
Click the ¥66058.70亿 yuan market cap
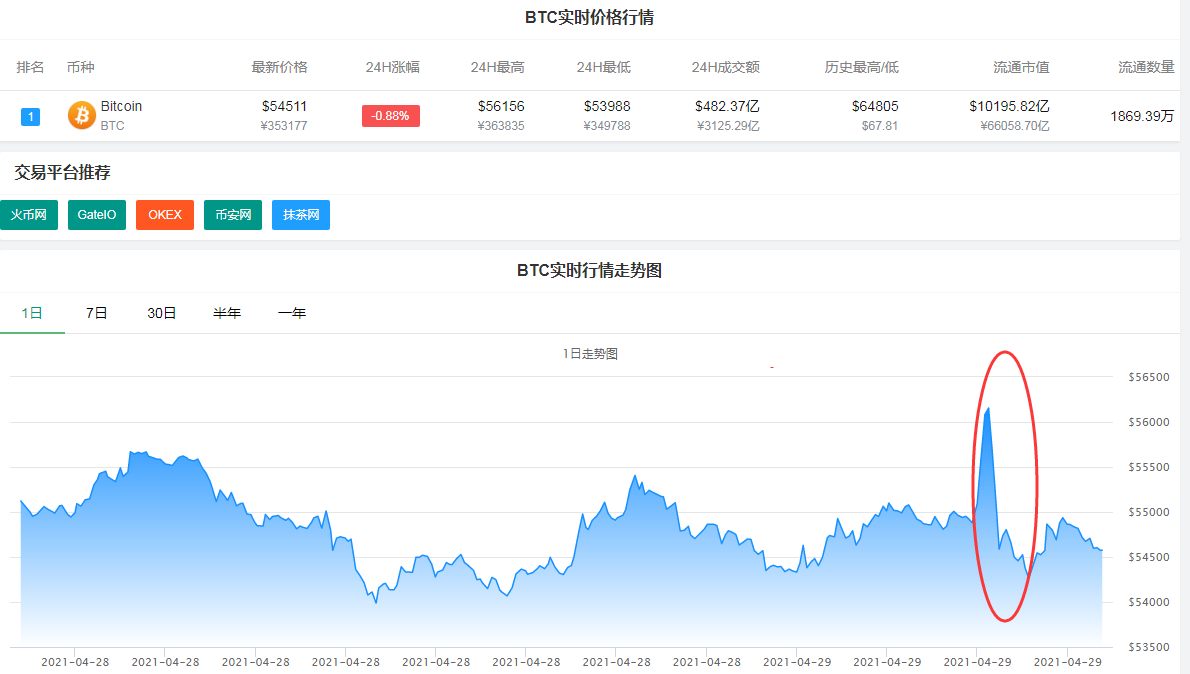(1015, 126)
